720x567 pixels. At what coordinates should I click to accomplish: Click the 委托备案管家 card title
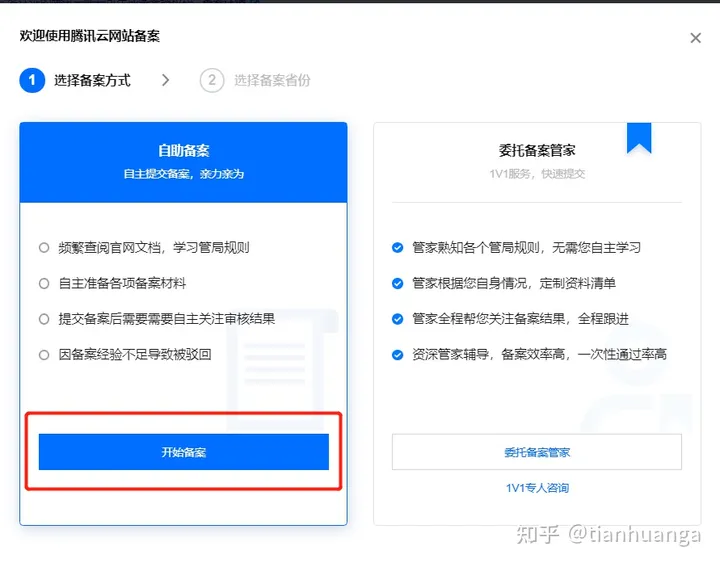pyautogui.click(x=537, y=150)
